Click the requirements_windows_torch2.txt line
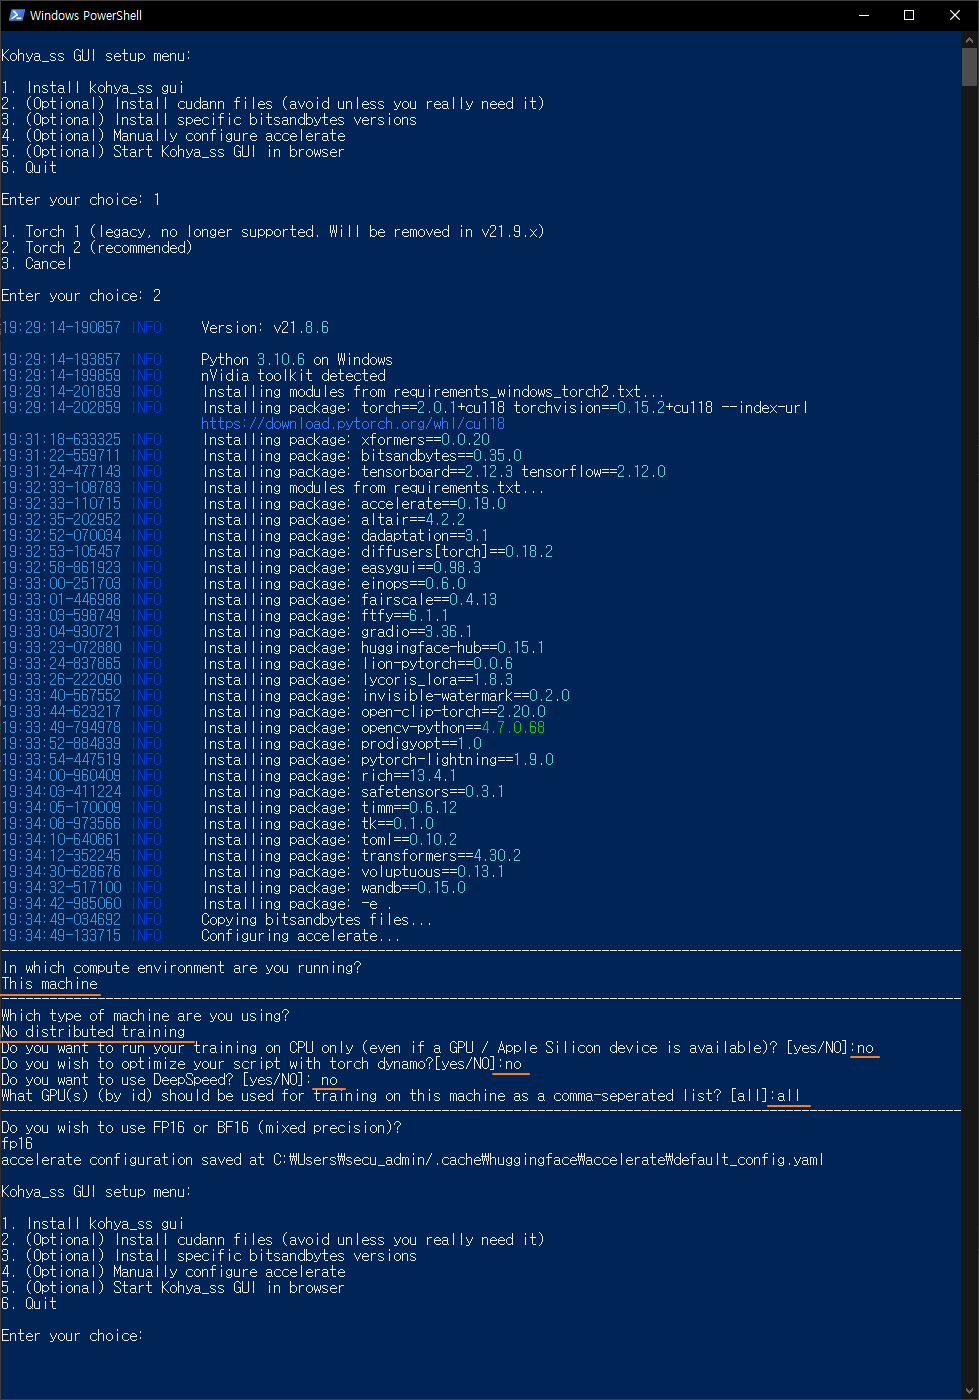This screenshot has width=979, height=1400. coord(433,392)
